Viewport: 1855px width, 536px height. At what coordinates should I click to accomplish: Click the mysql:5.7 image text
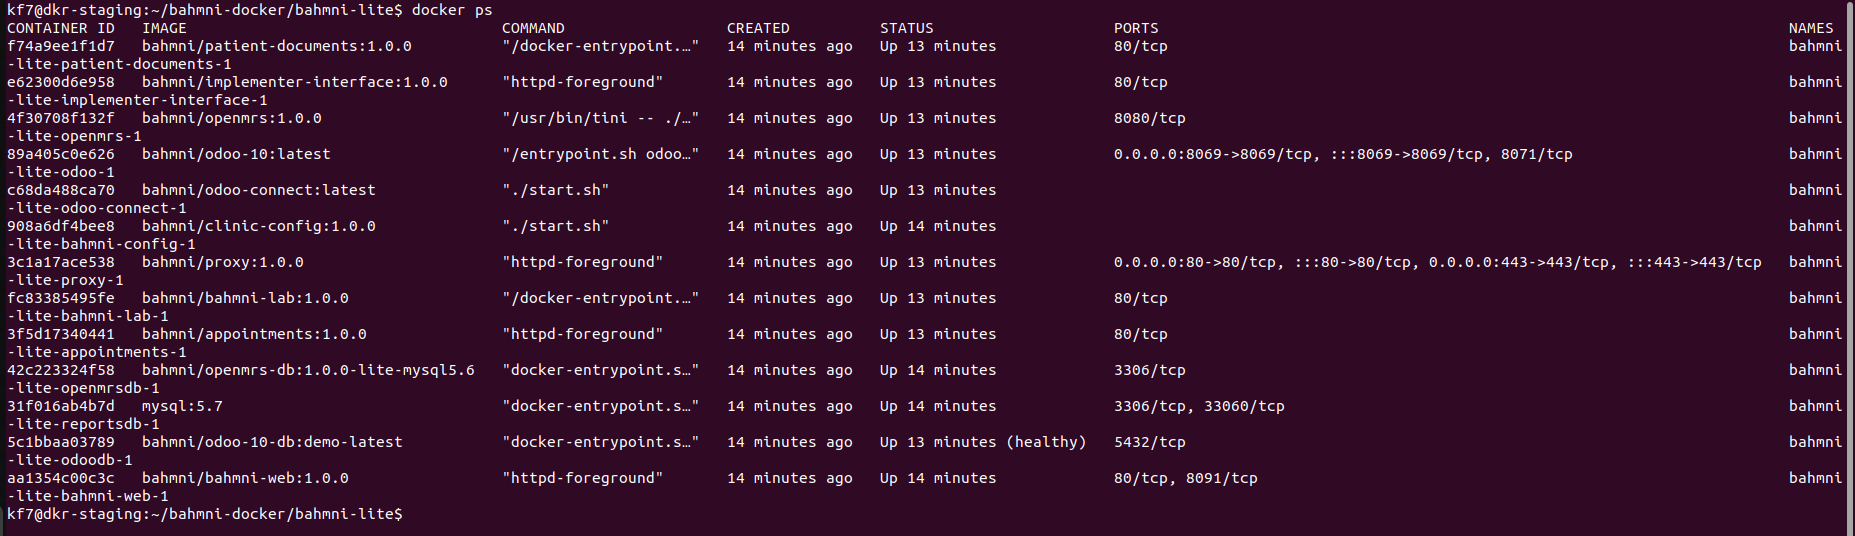[x=182, y=406]
